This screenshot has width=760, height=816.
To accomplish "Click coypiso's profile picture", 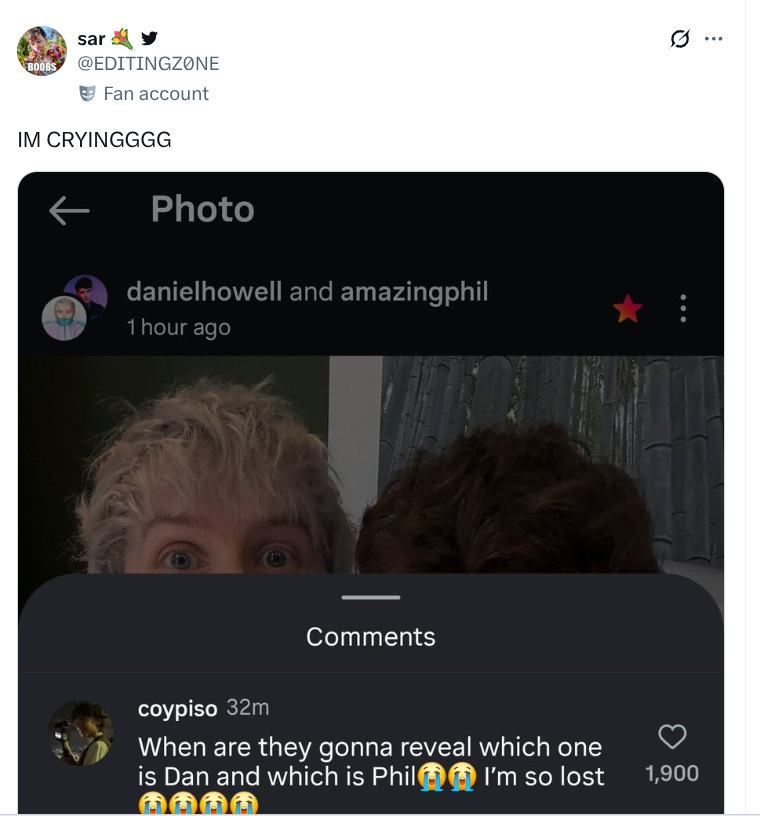I will click(81, 733).
